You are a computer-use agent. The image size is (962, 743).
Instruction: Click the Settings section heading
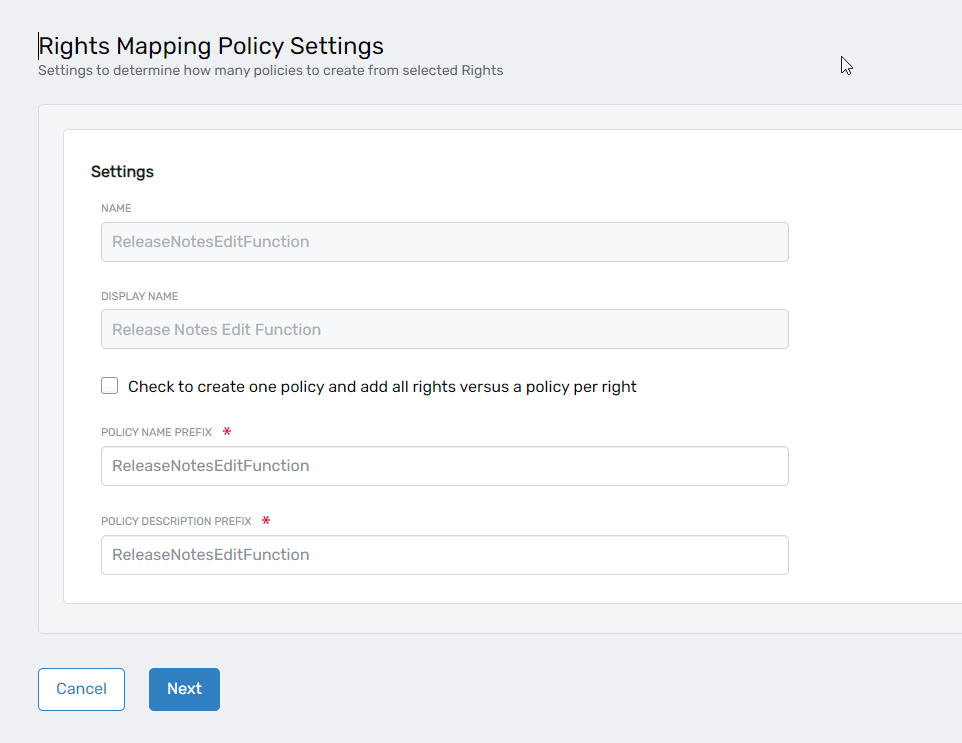click(x=122, y=171)
